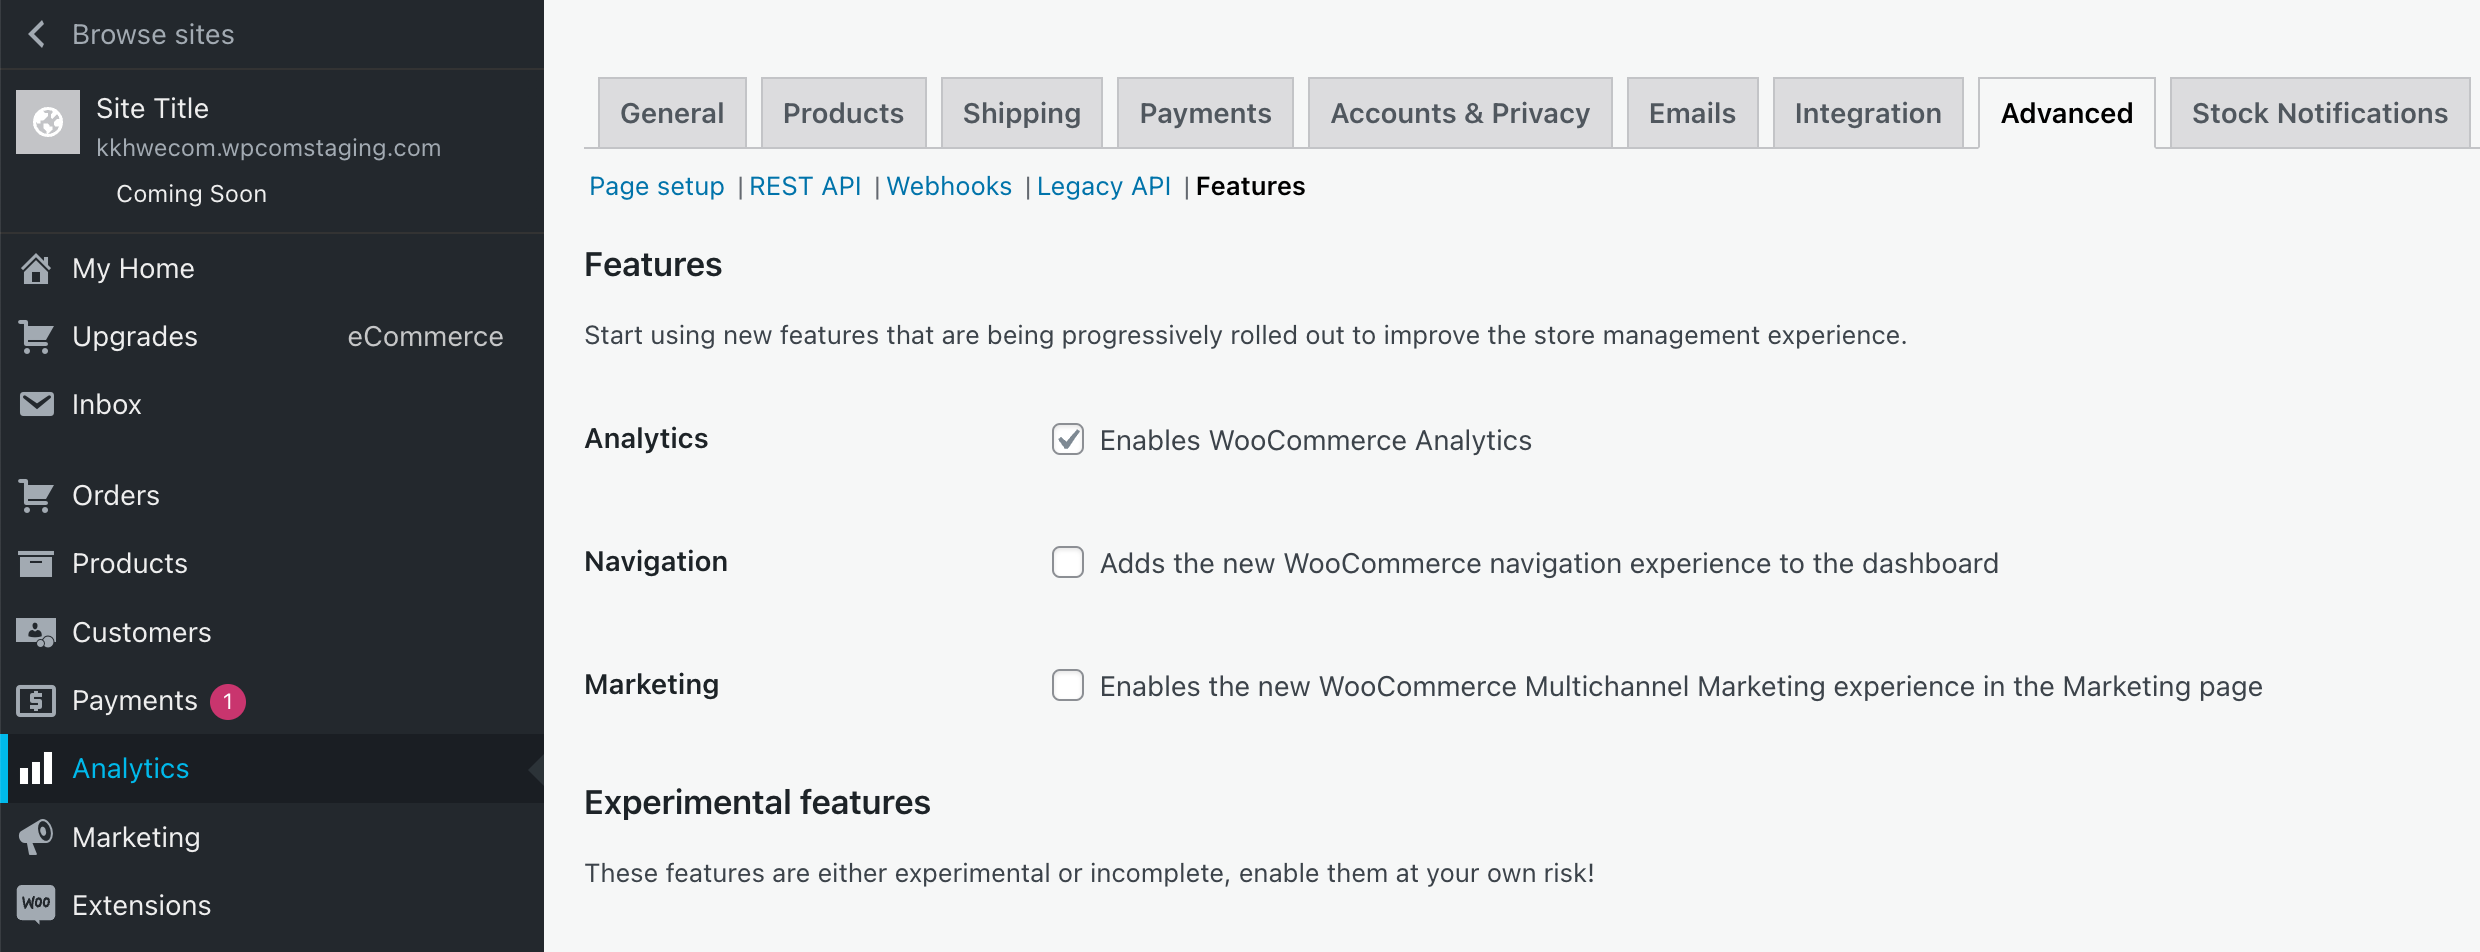Select the Products sidebar icon

pos(37,563)
